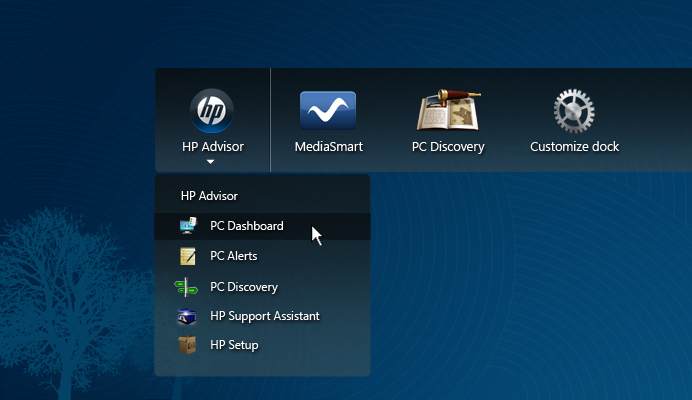Click the HP Advisor label under the dock icon
The image size is (692, 400).
pyautogui.click(x=212, y=147)
